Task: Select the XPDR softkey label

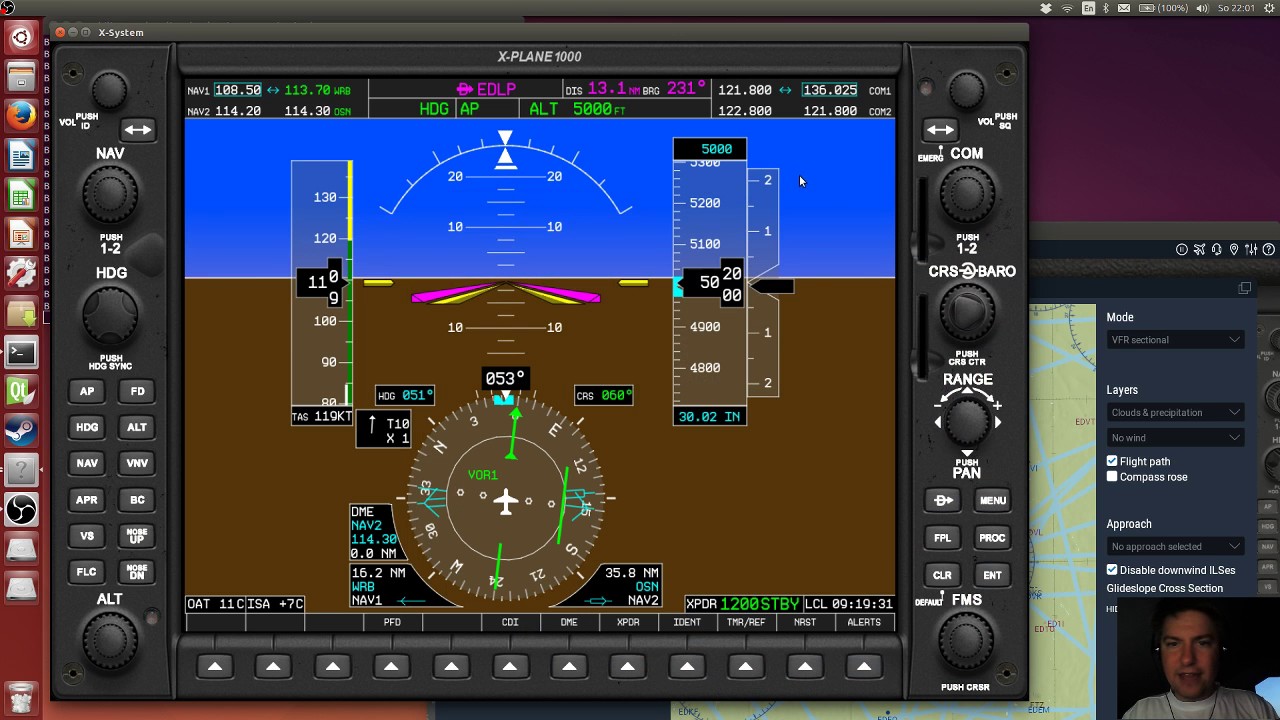Action: click(628, 622)
